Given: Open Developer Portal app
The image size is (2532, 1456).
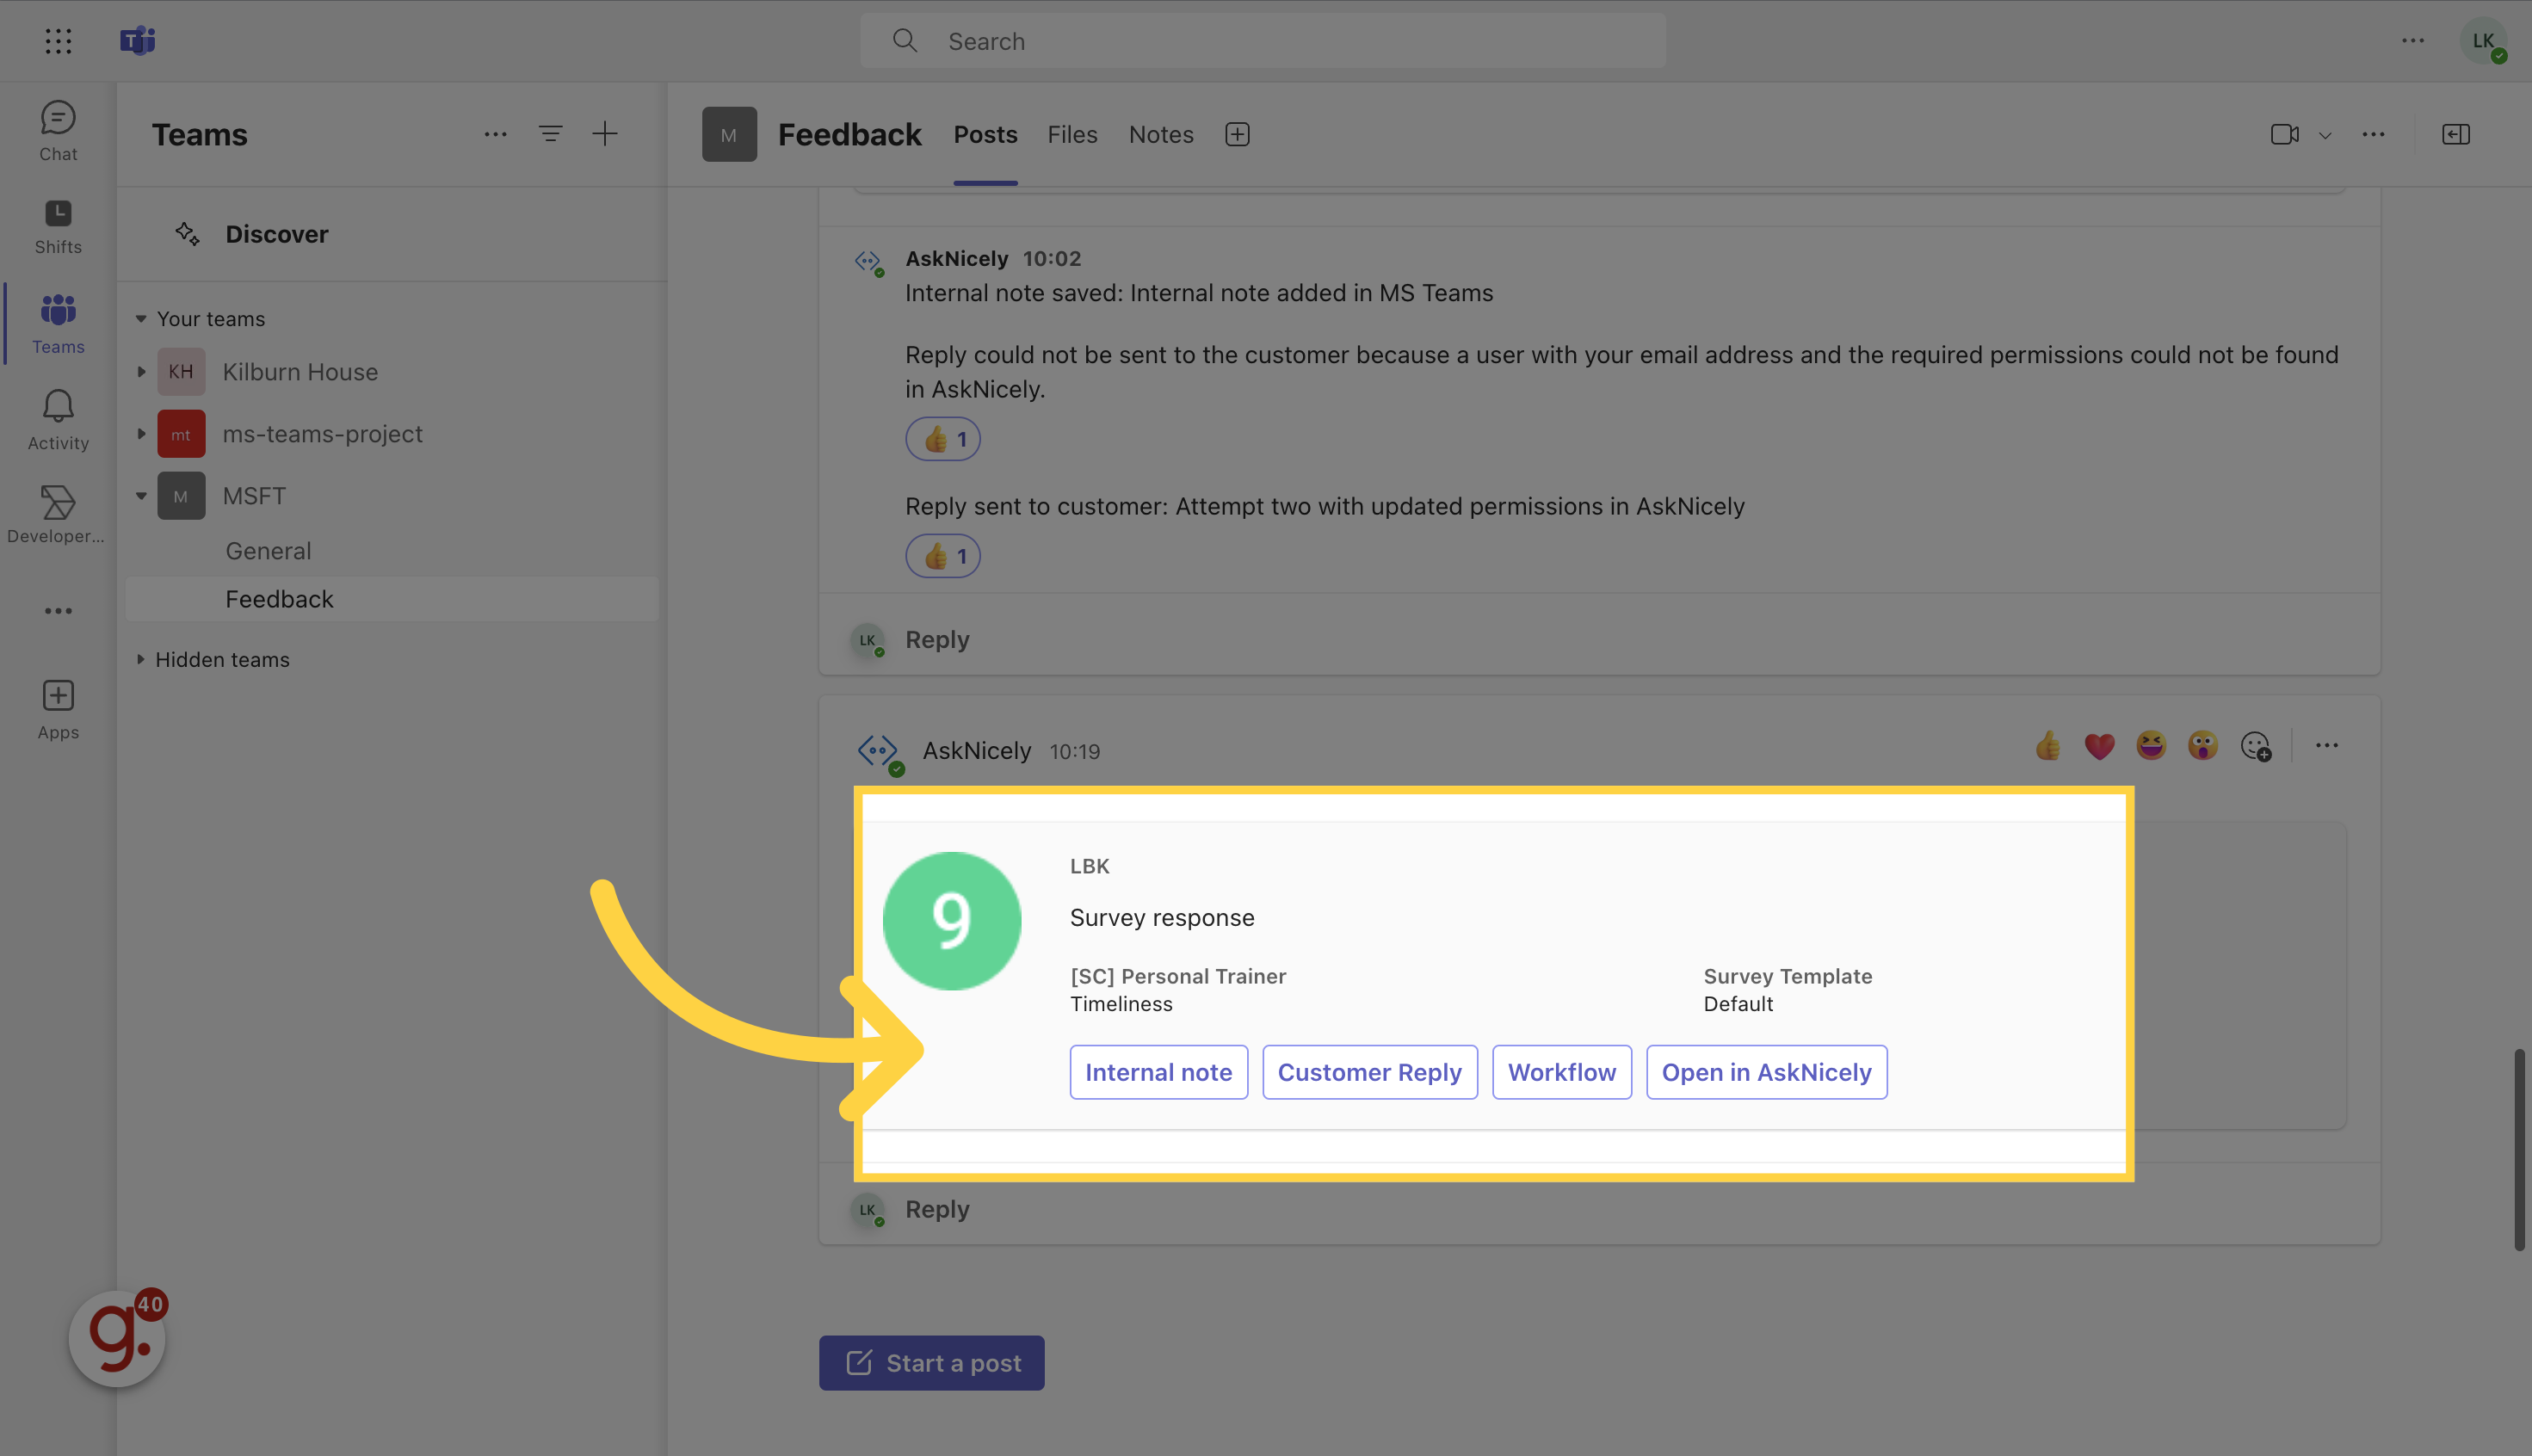Looking at the screenshot, I should click(x=56, y=515).
